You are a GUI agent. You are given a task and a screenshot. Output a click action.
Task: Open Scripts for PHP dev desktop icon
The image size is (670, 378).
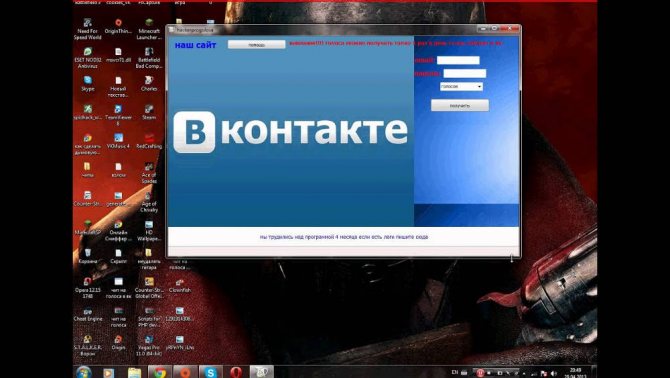click(x=149, y=317)
